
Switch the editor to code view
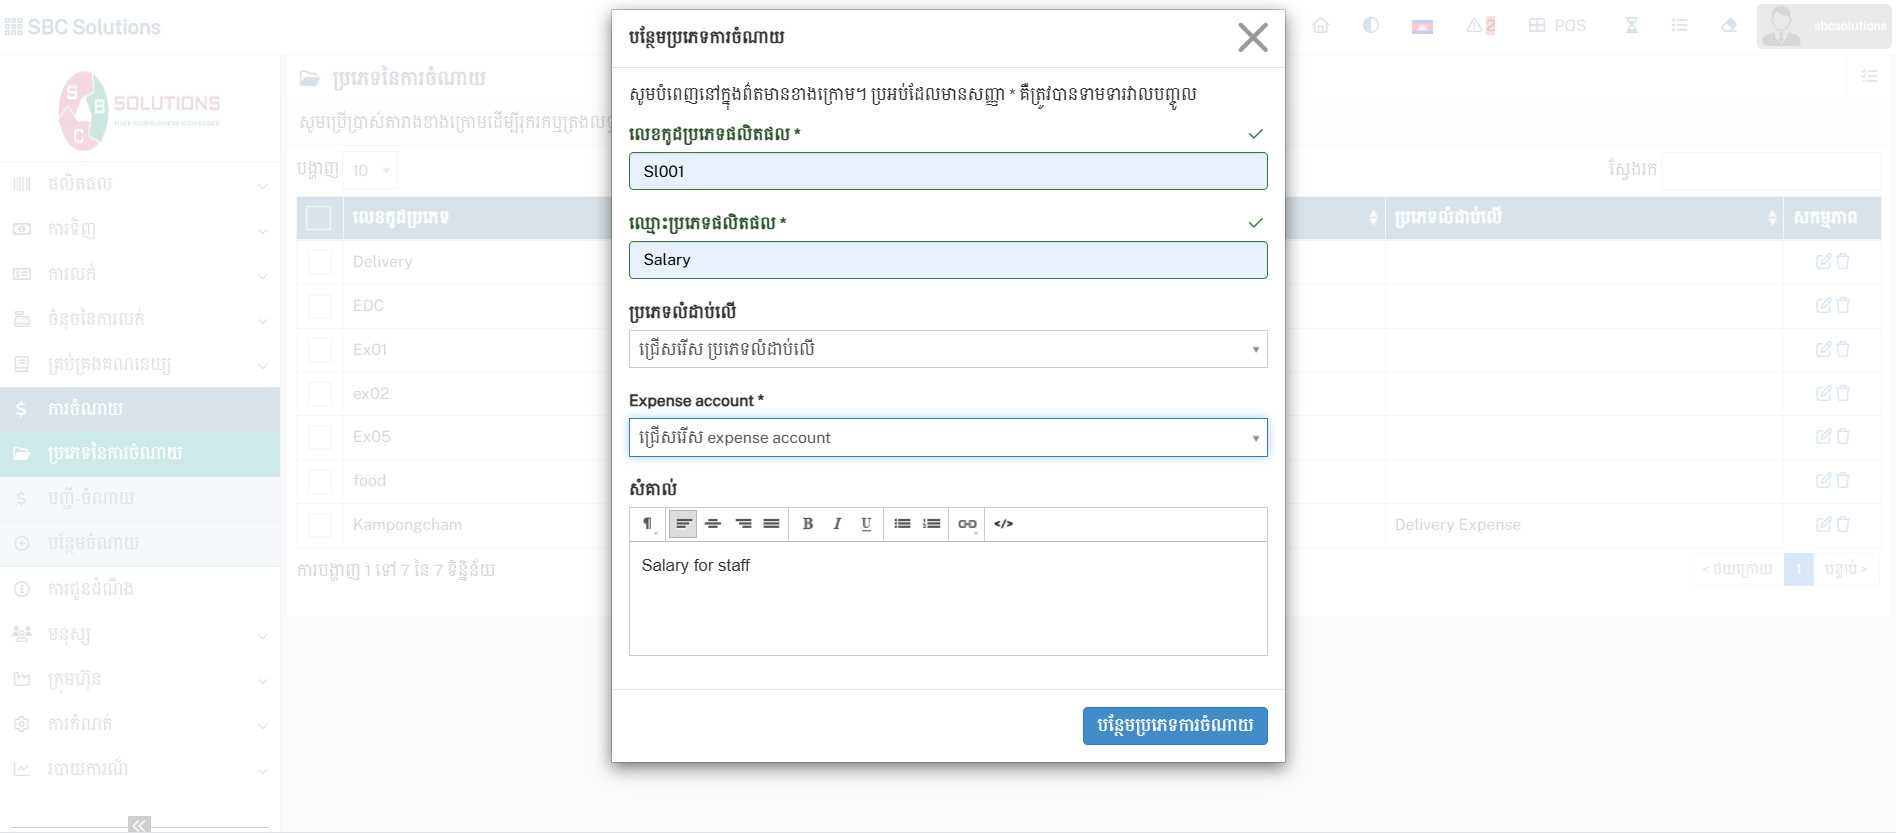[1004, 524]
